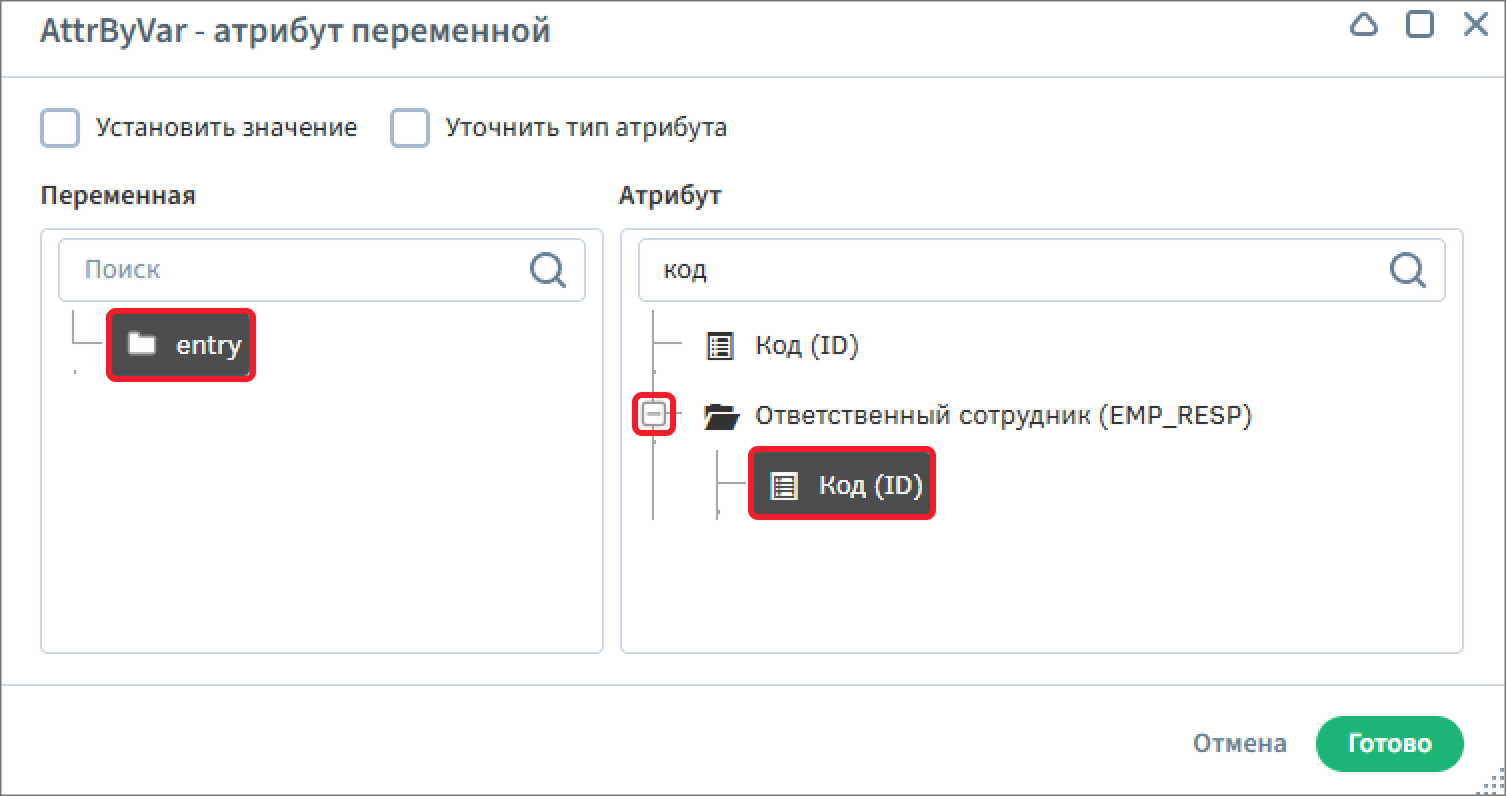The height and width of the screenshot is (796, 1506).
Task: Click the open folder icon of Ответственный сотрудник
Action: [x=720, y=416]
